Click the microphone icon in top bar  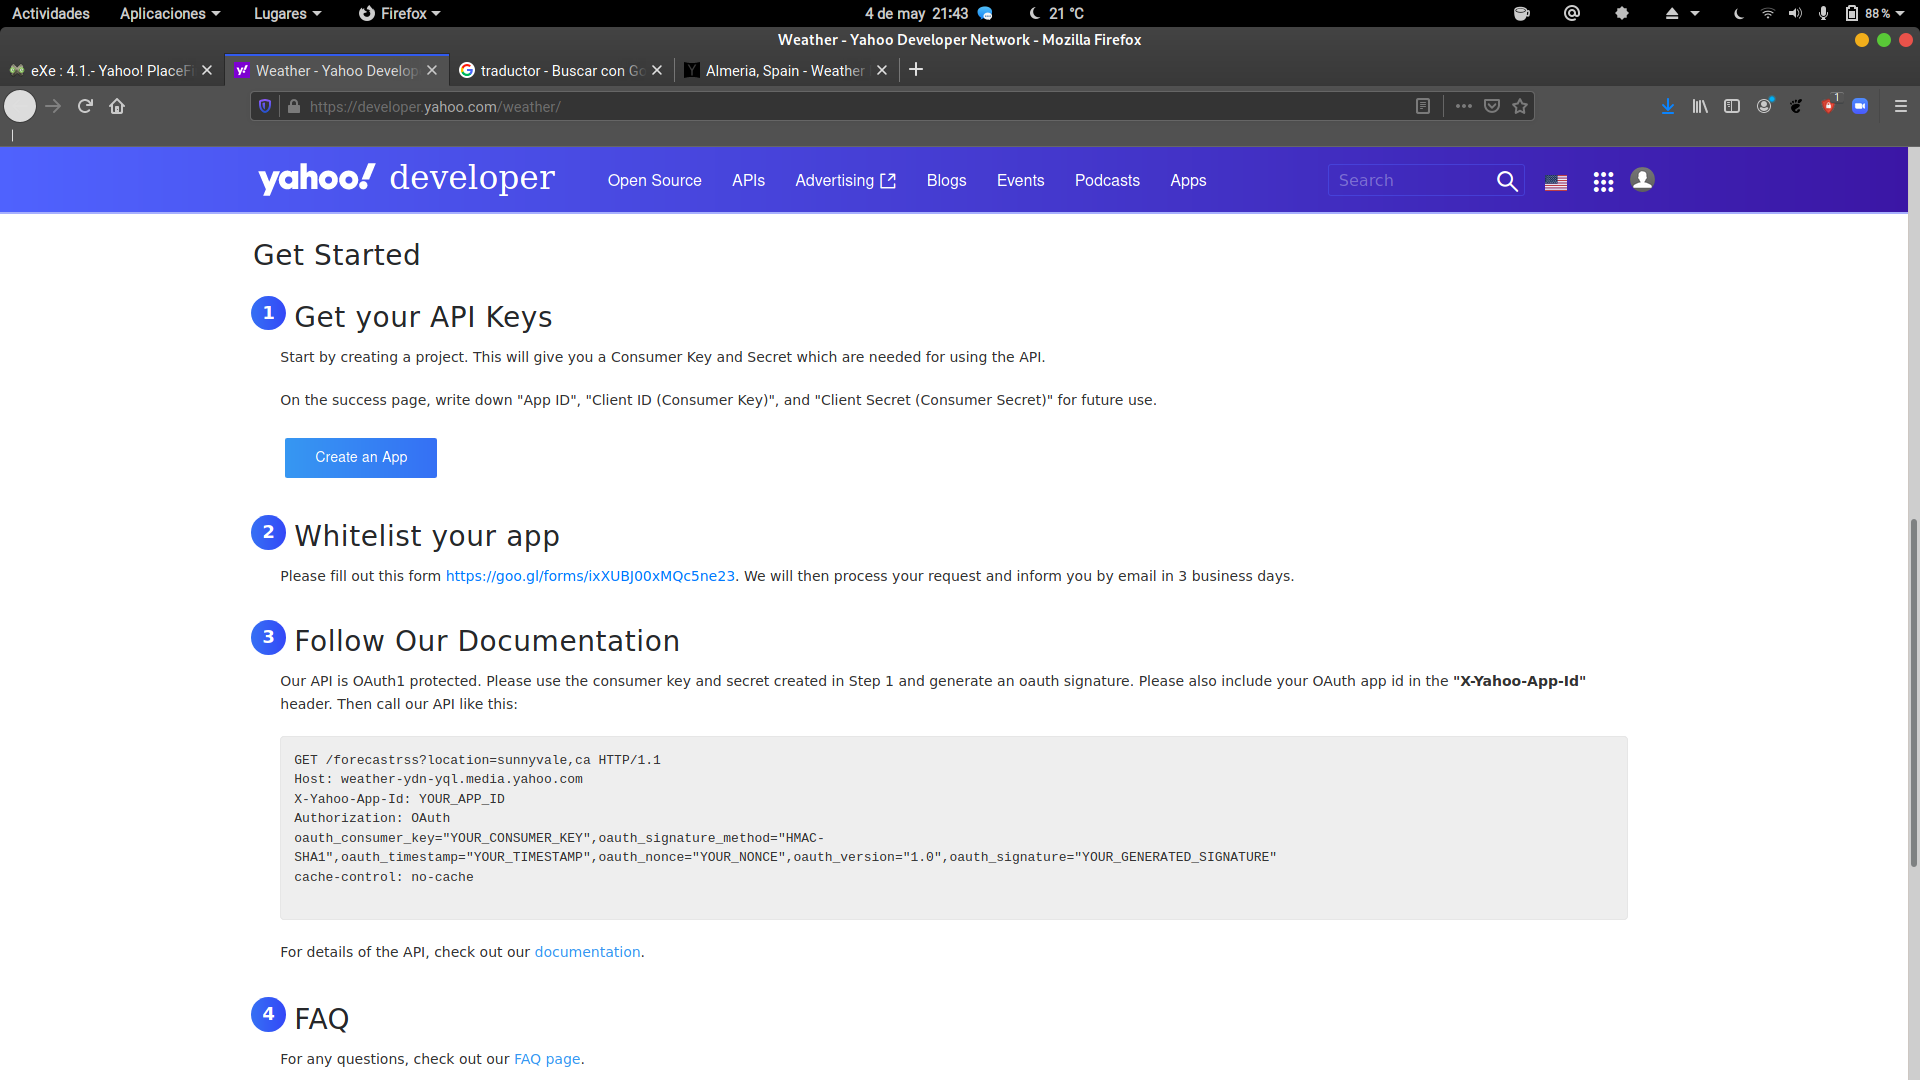(x=1823, y=14)
